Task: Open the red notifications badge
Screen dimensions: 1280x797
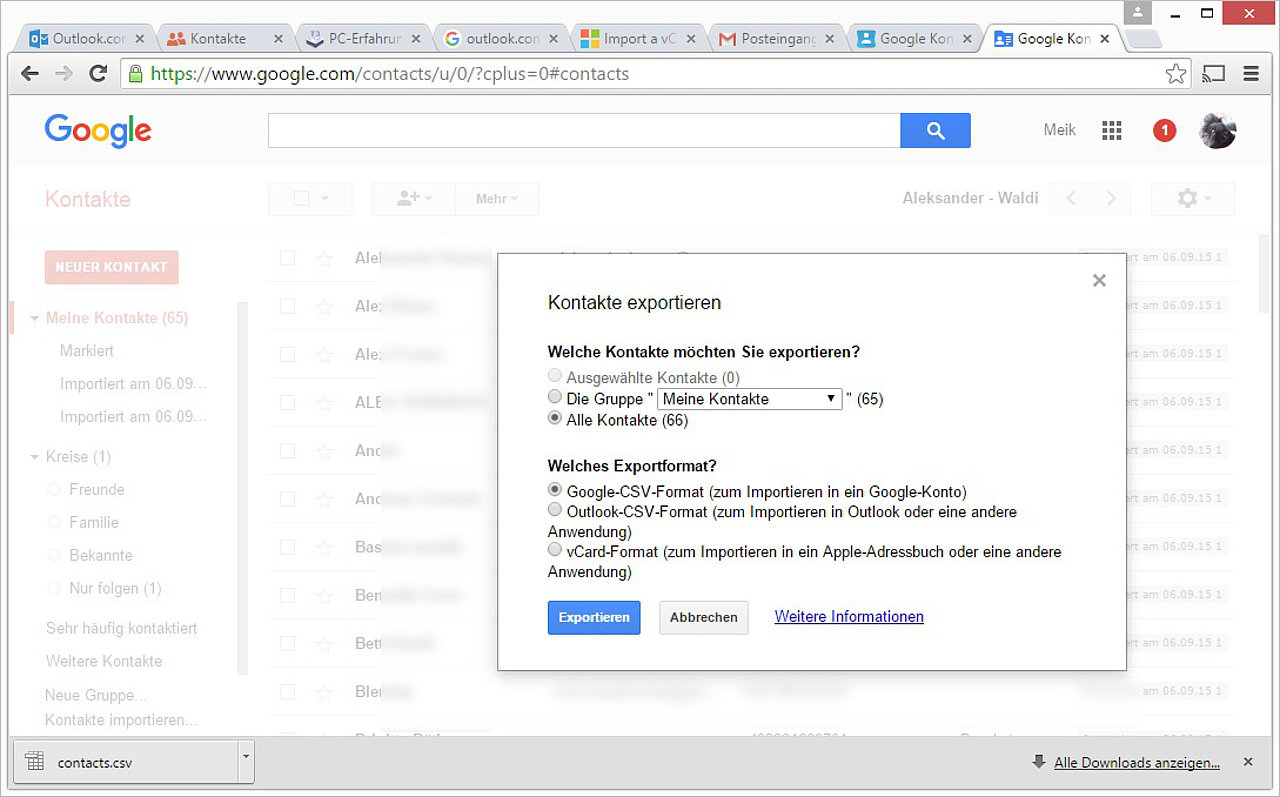Action: (1164, 130)
